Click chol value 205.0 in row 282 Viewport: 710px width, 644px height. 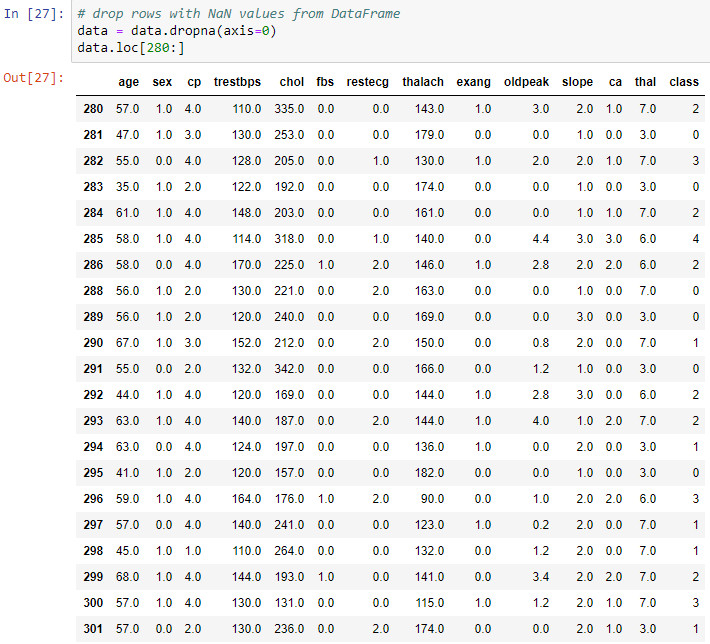[x=289, y=161]
